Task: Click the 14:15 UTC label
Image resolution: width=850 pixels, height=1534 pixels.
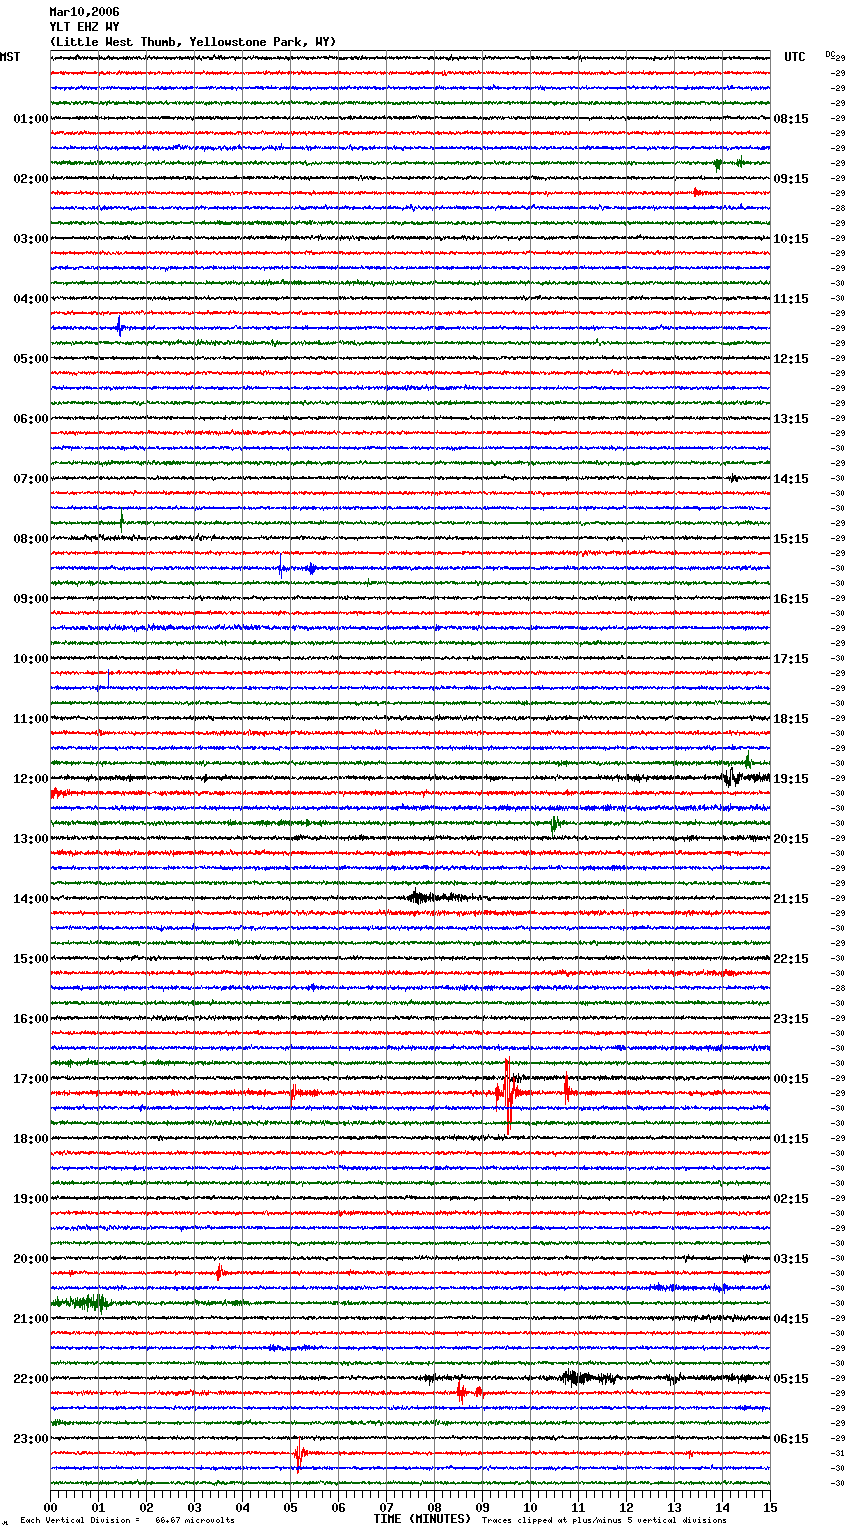Action: pos(791,479)
